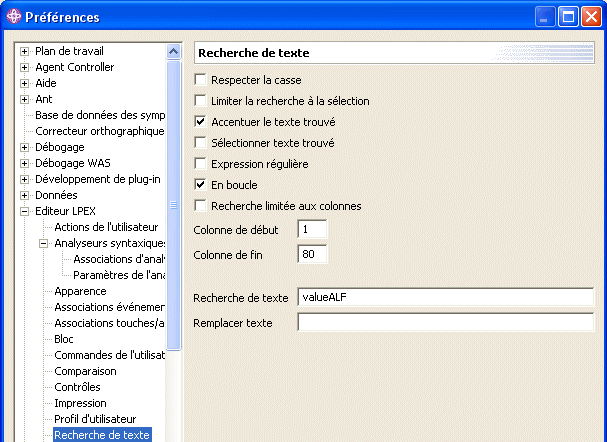Screen dimensions: 607x442
Task: Open Associations touches/actions page
Action: tap(110, 323)
